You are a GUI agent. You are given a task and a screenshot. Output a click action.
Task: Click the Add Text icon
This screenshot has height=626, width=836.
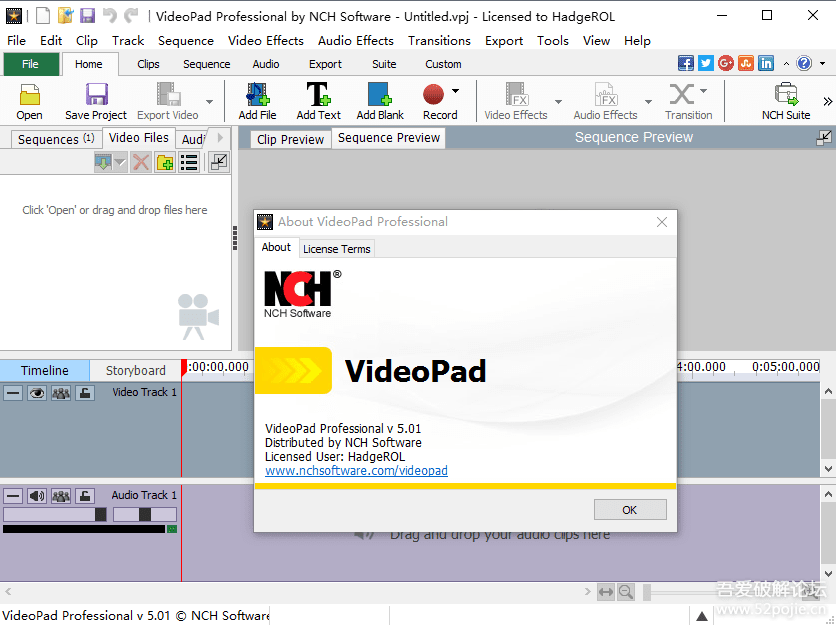(x=318, y=94)
